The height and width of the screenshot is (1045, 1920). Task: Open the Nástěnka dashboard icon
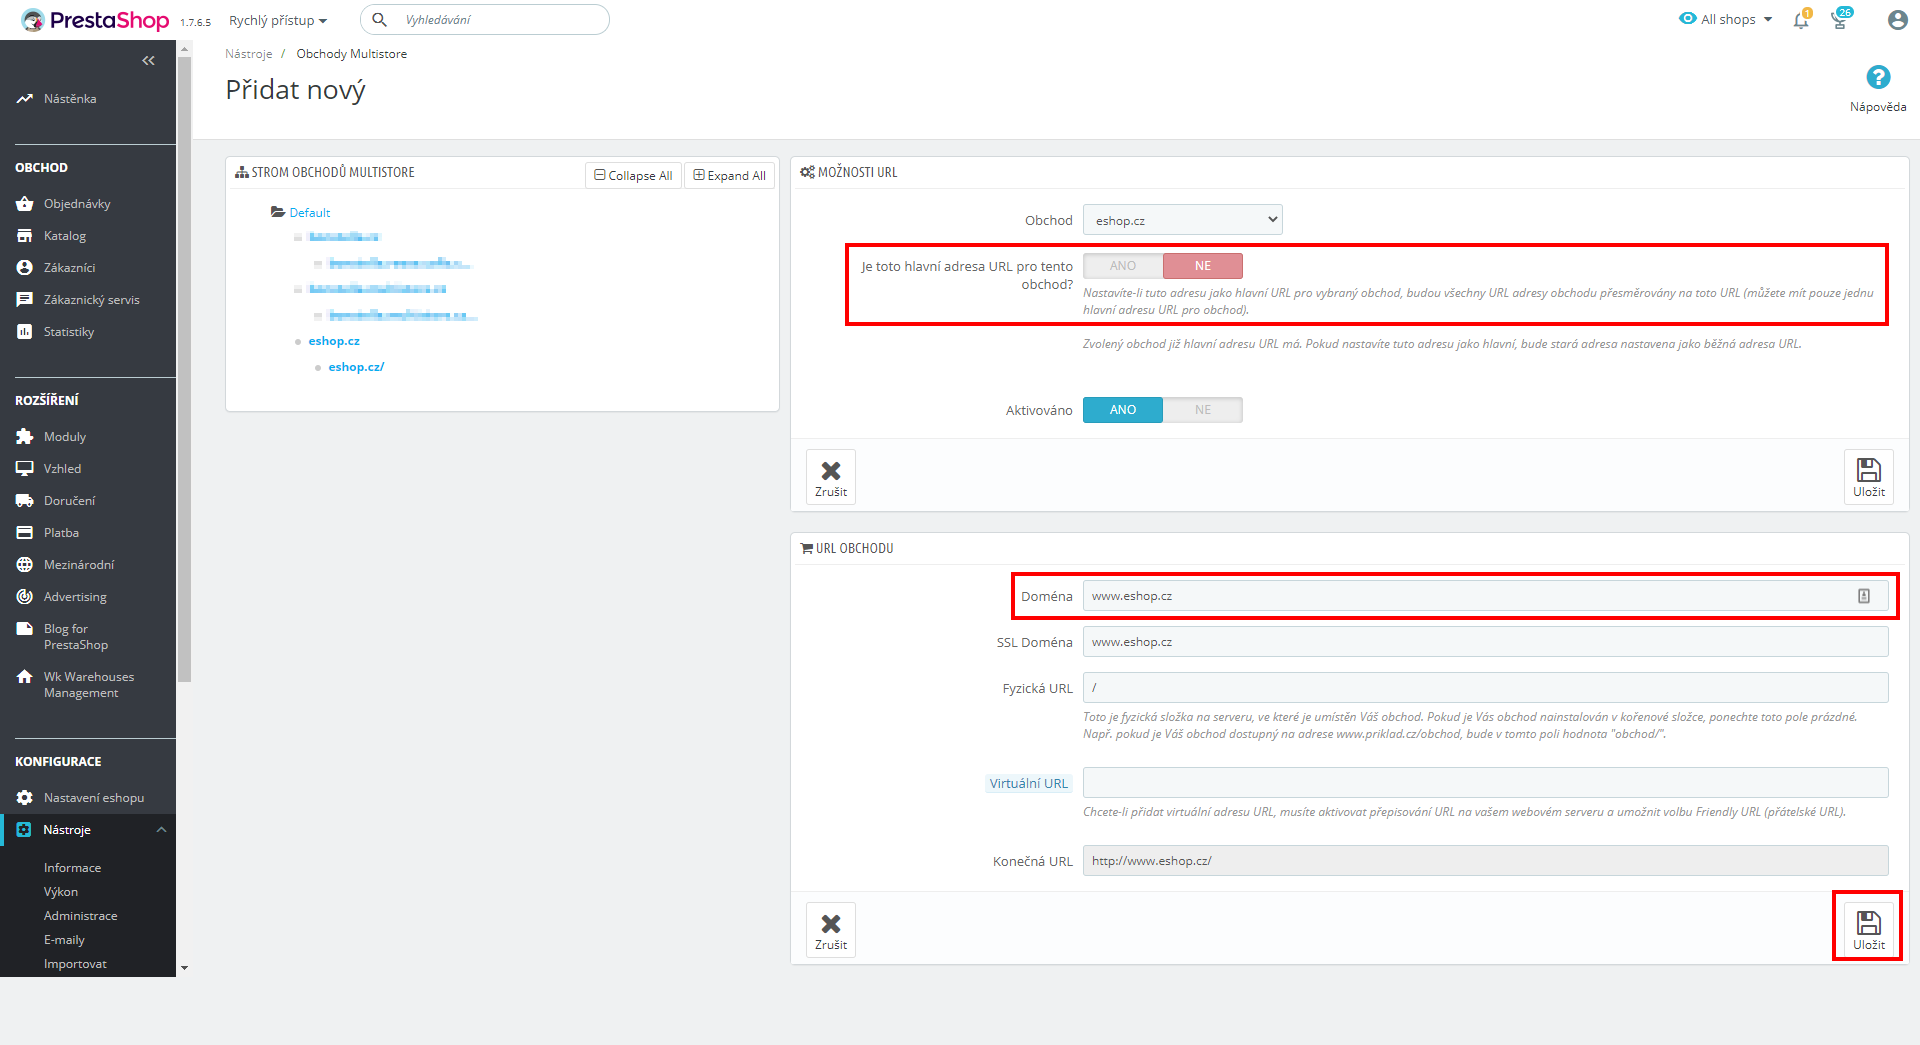(x=24, y=99)
